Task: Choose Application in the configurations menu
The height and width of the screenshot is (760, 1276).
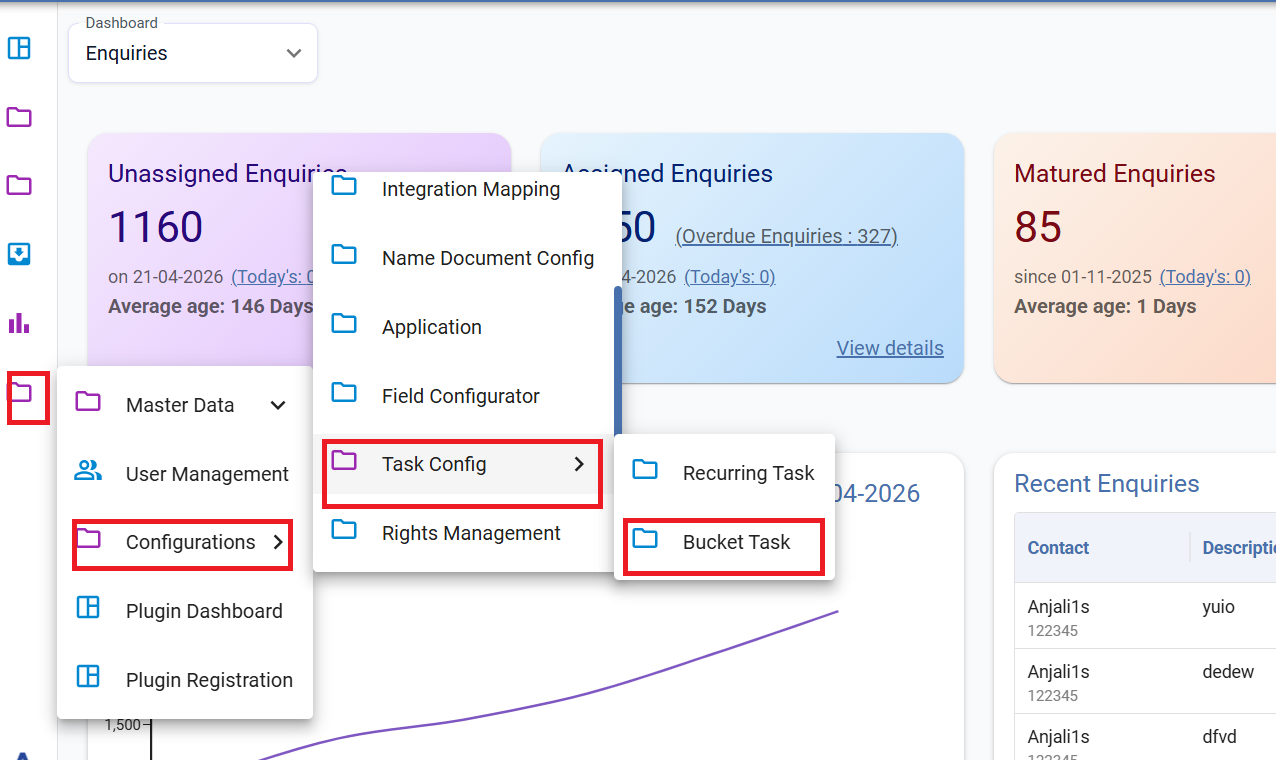Action: (x=461, y=327)
